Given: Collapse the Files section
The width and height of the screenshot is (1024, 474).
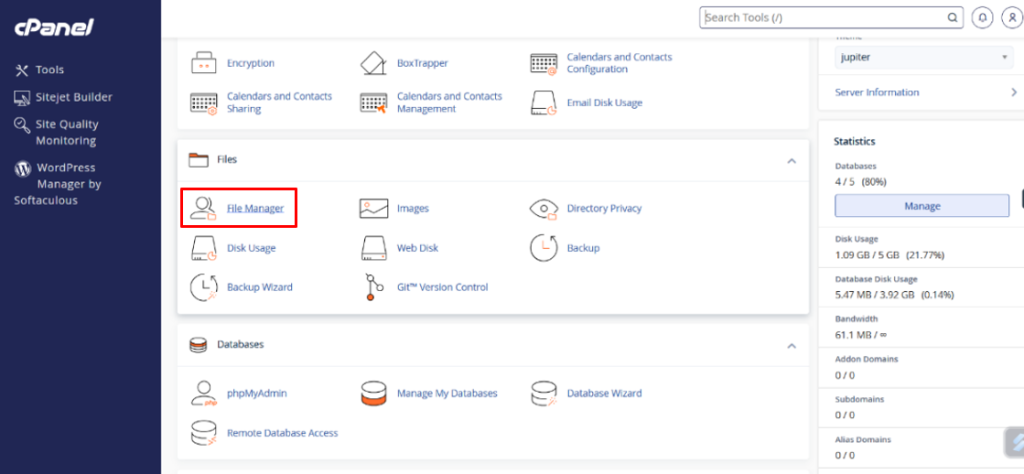Looking at the screenshot, I should [791, 160].
